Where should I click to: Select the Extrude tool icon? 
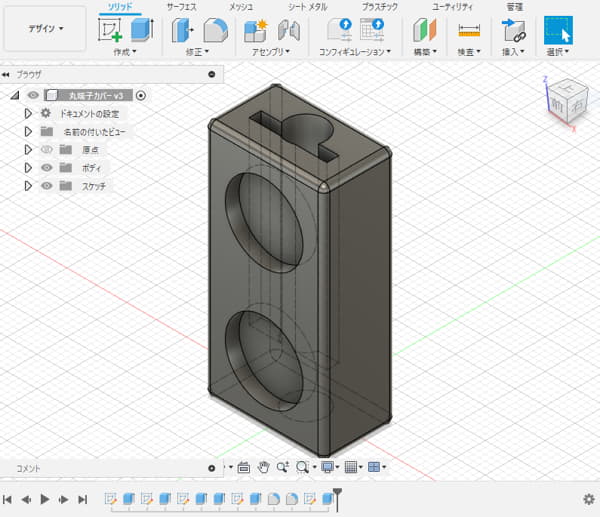point(142,30)
